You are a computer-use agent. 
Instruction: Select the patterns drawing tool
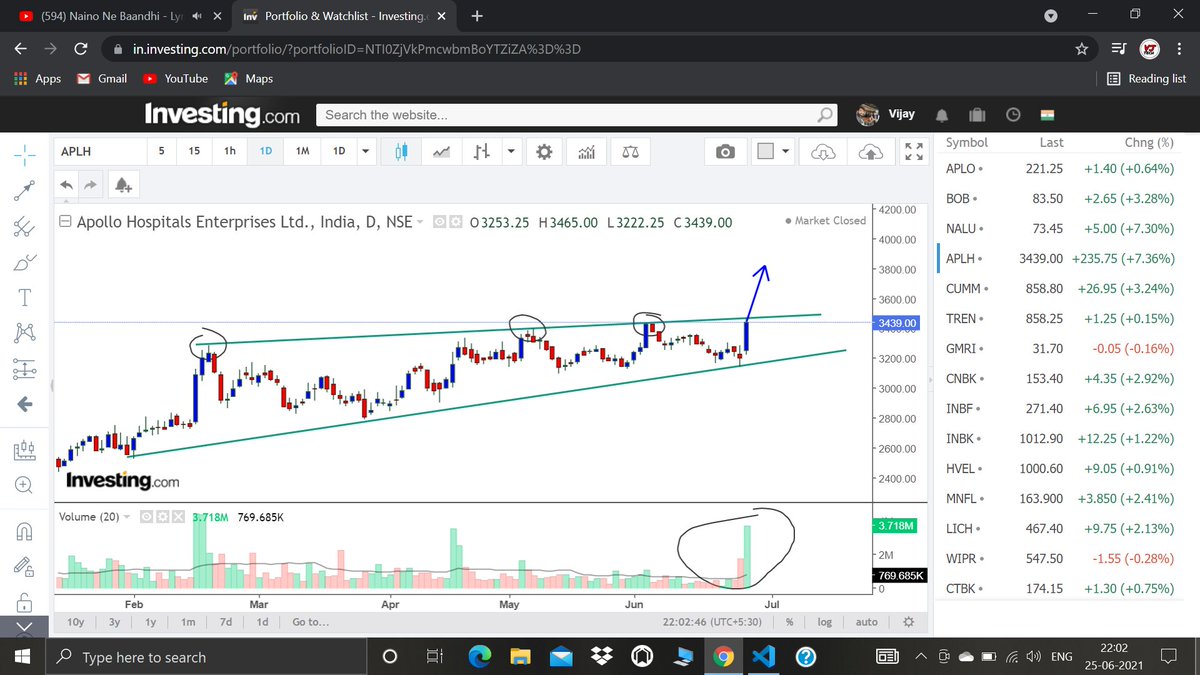pyautogui.click(x=25, y=333)
